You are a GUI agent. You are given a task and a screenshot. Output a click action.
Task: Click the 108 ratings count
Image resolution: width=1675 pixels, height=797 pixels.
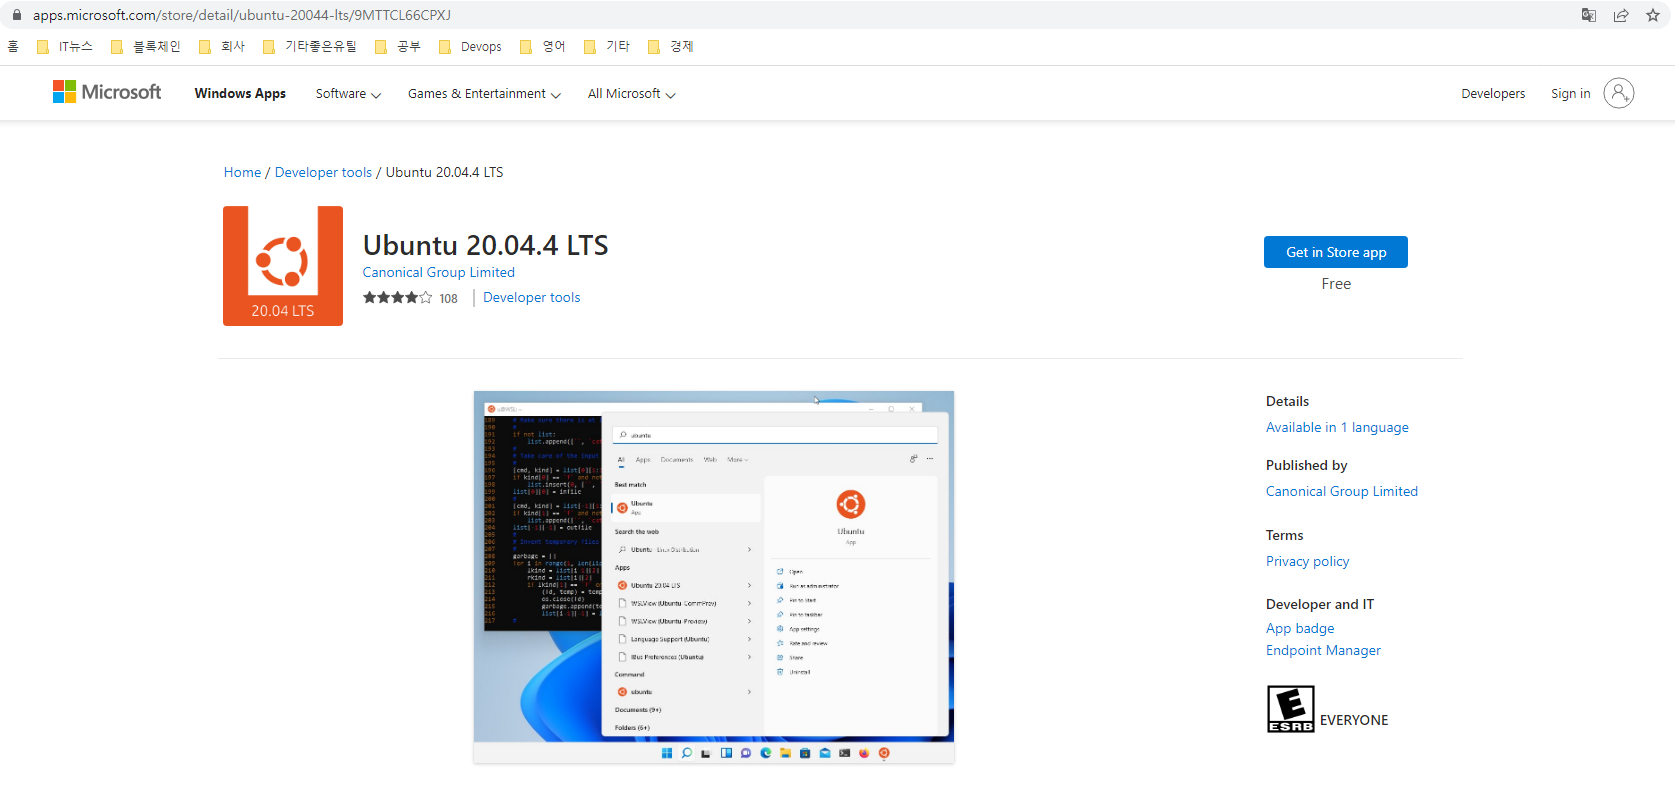[448, 299]
